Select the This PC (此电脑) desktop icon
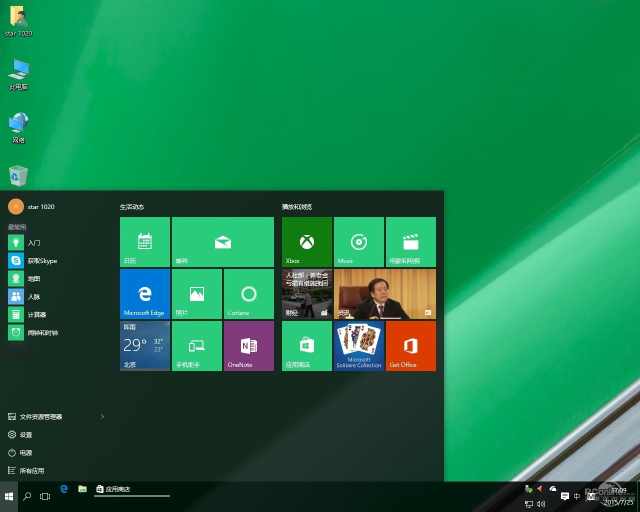The width and height of the screenshot is (640, 512). tap(18, 74)
